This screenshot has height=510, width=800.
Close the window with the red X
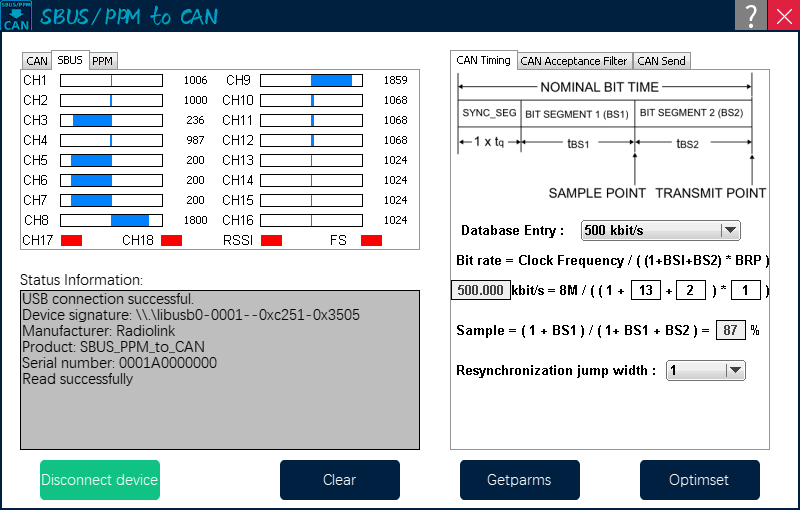[784, 16]
